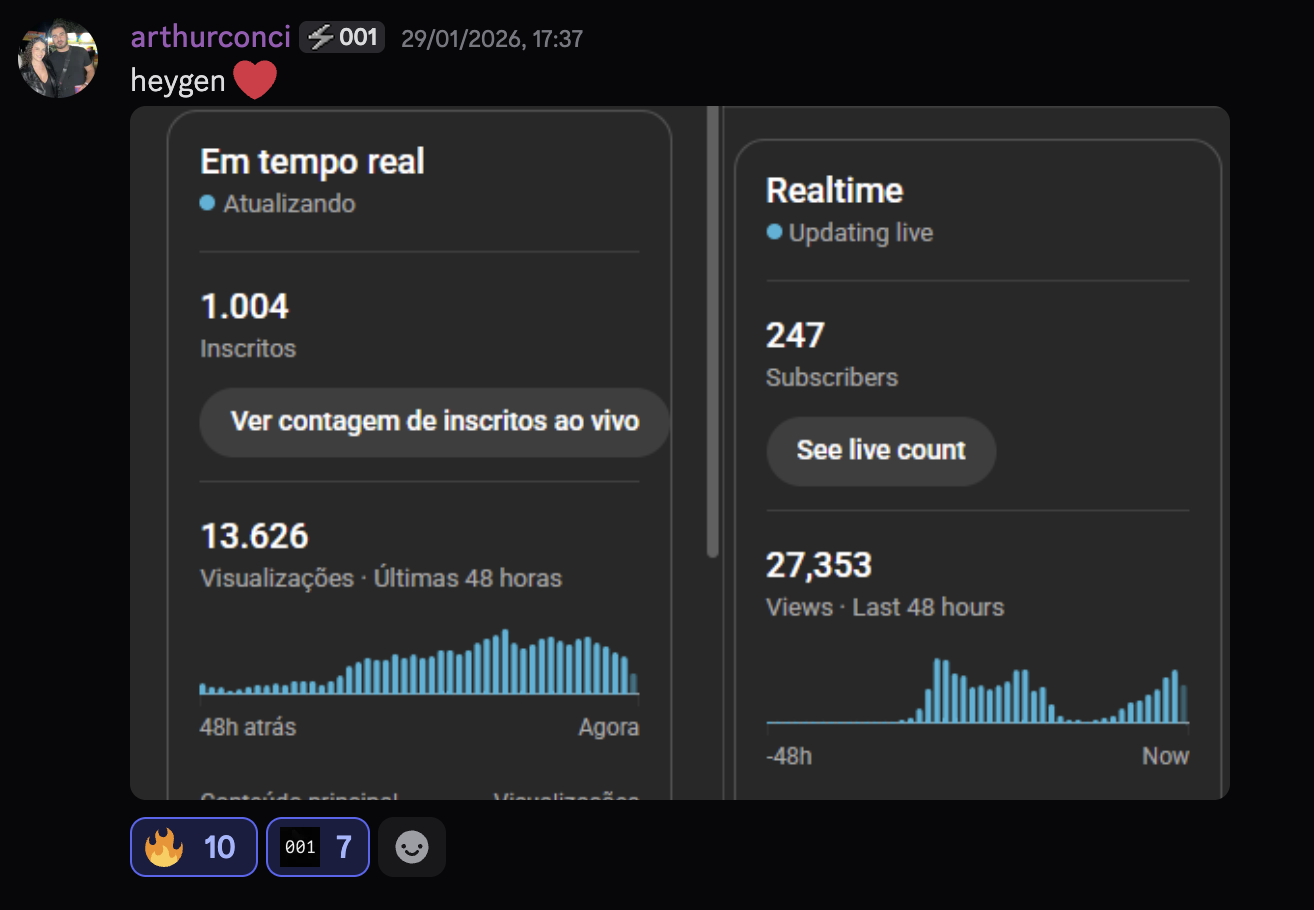Click the Portuguese 48-hour views bar chart
Viewport: 1314px width, 910px height.
[x=418, y=664]
